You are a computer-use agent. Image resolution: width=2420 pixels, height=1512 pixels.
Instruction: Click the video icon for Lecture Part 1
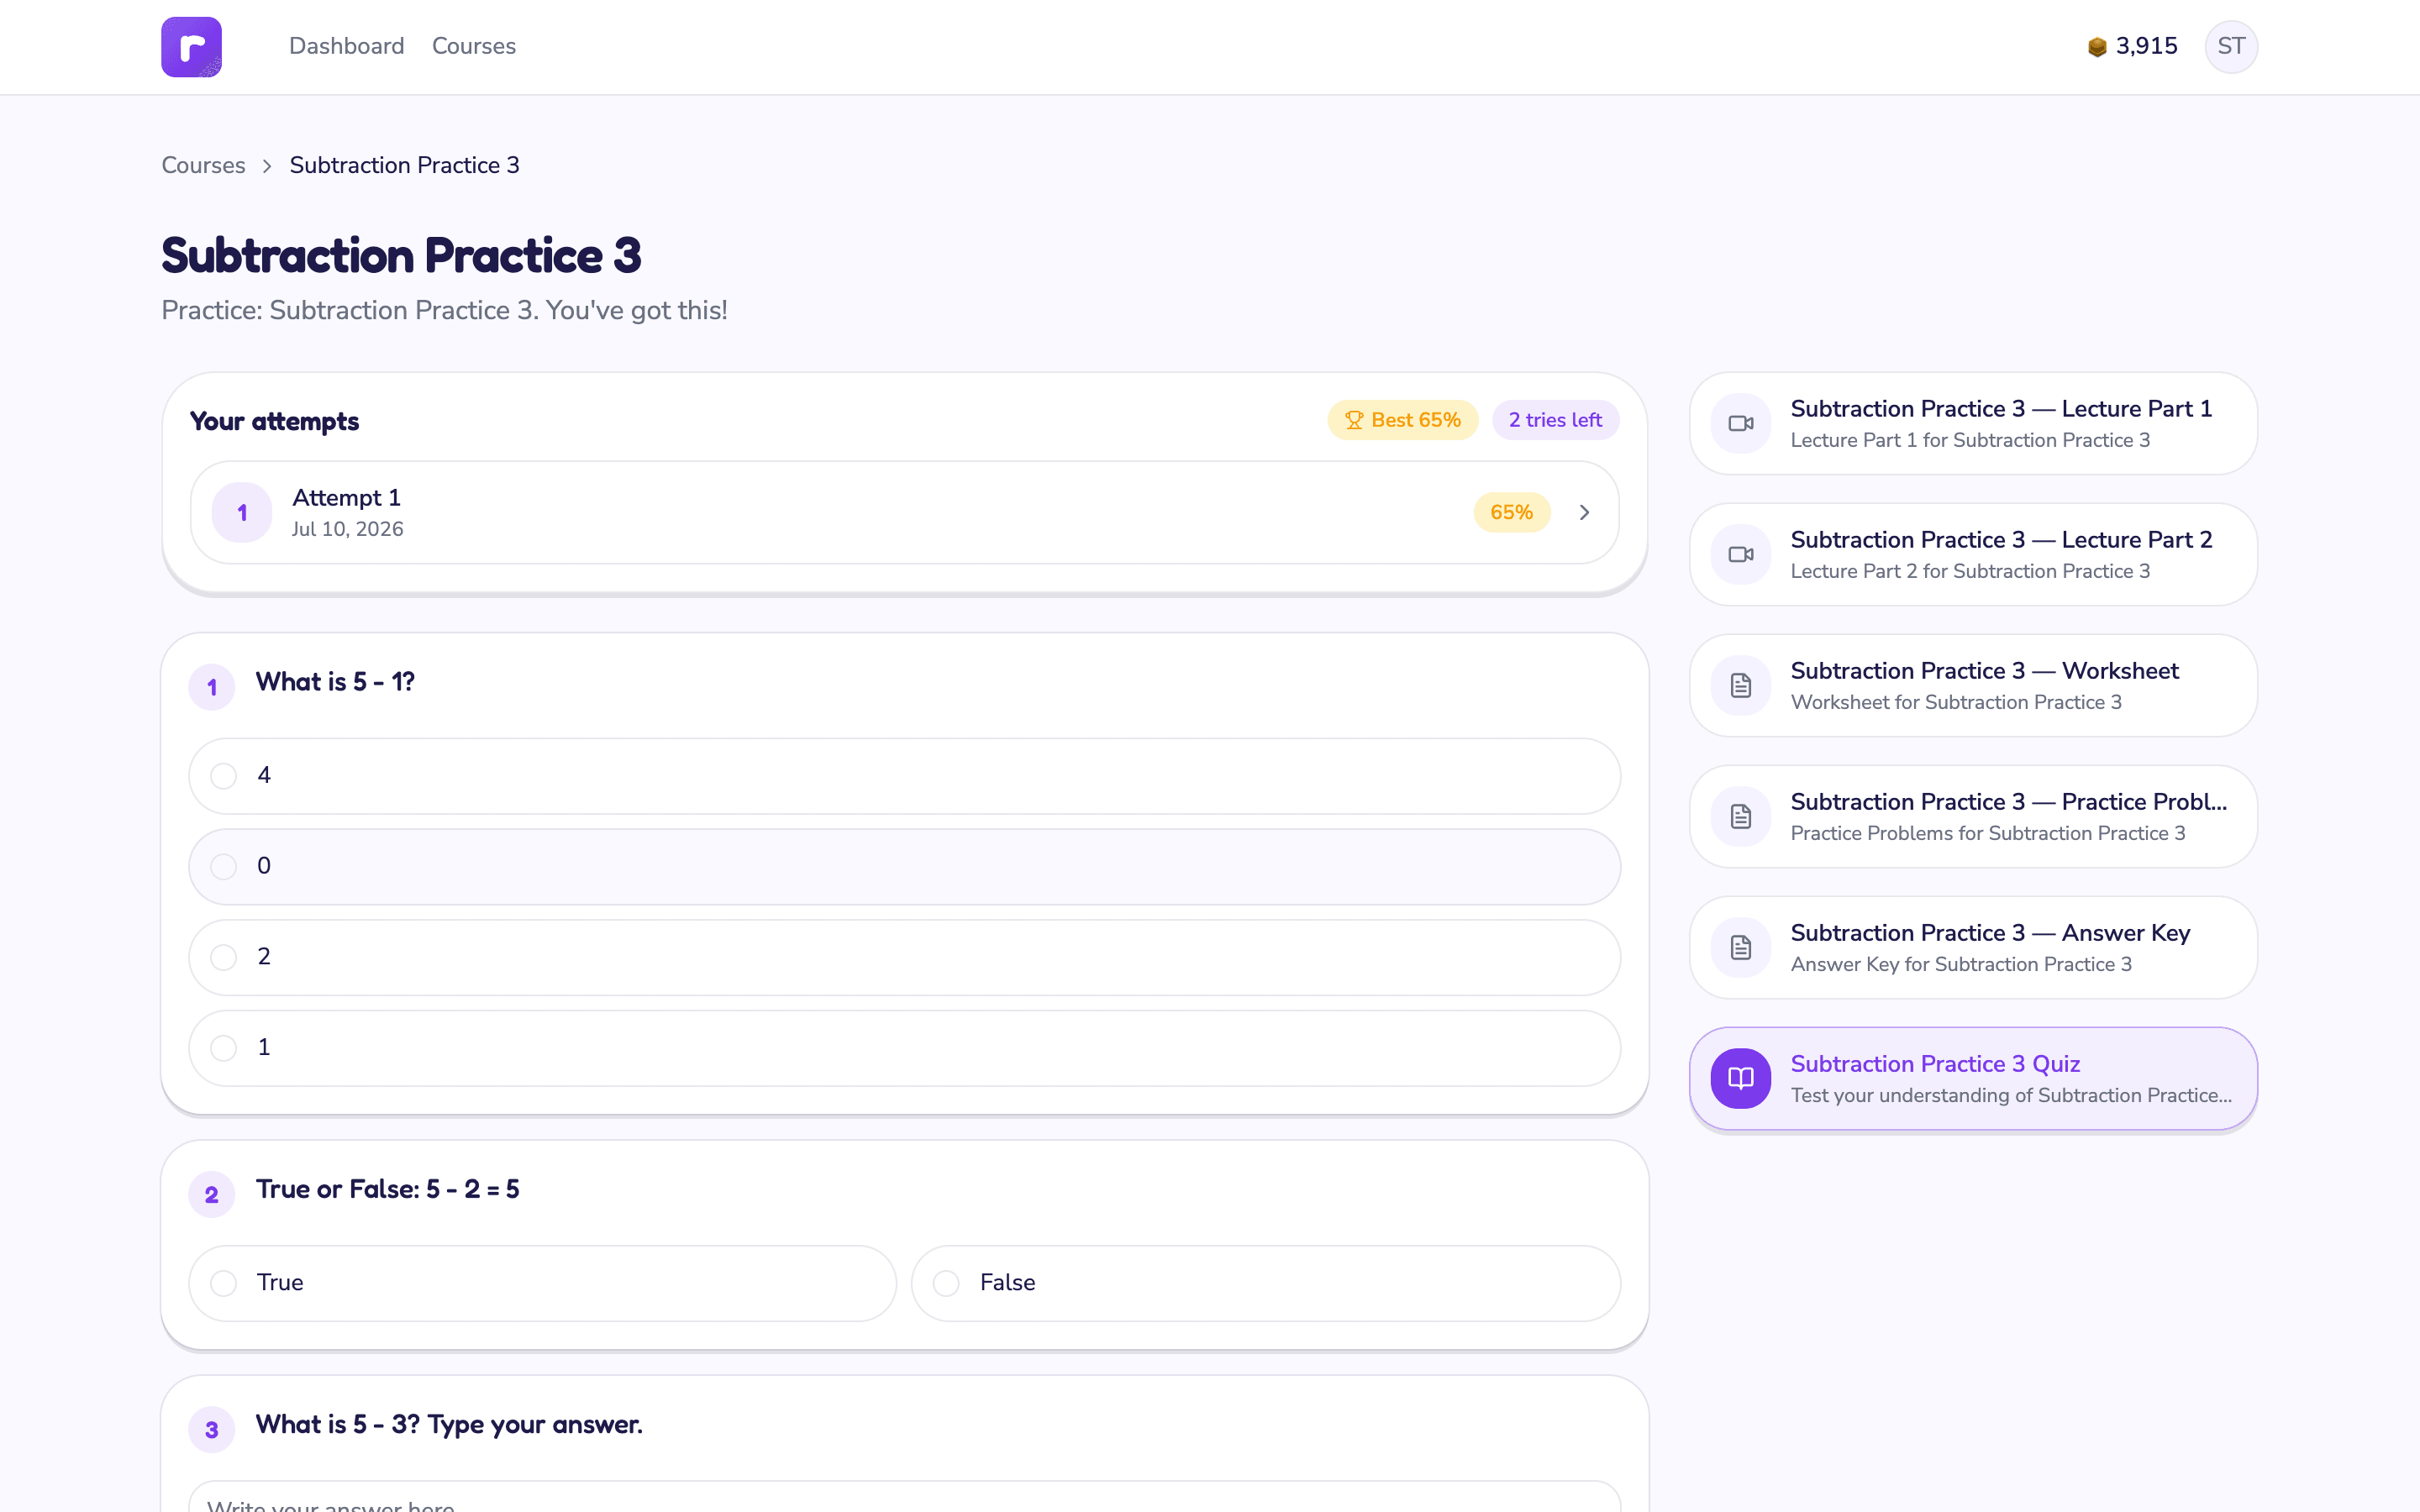point(1740,423)
